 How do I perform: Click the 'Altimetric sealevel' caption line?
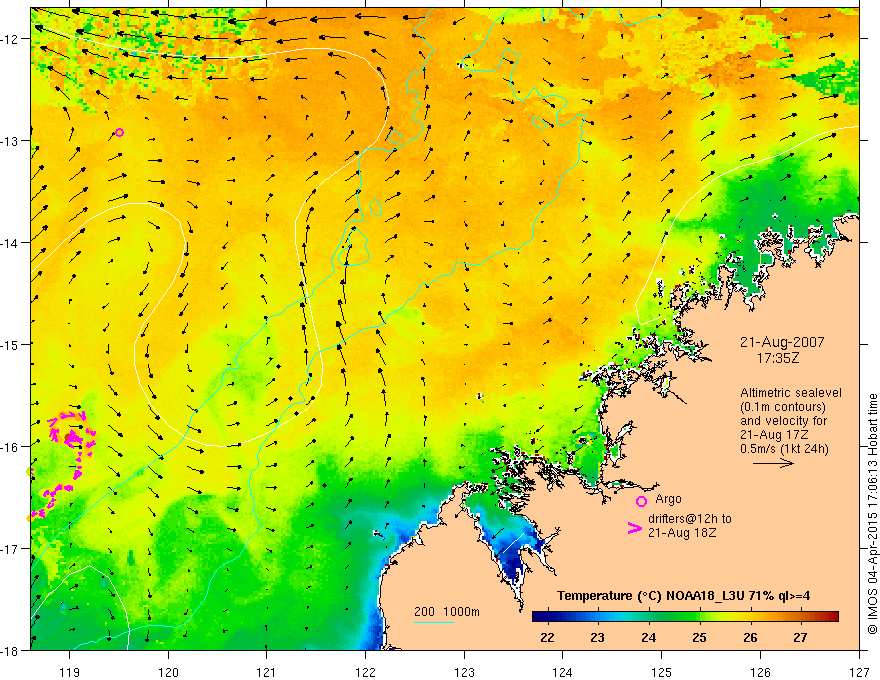tap(791, 393)
